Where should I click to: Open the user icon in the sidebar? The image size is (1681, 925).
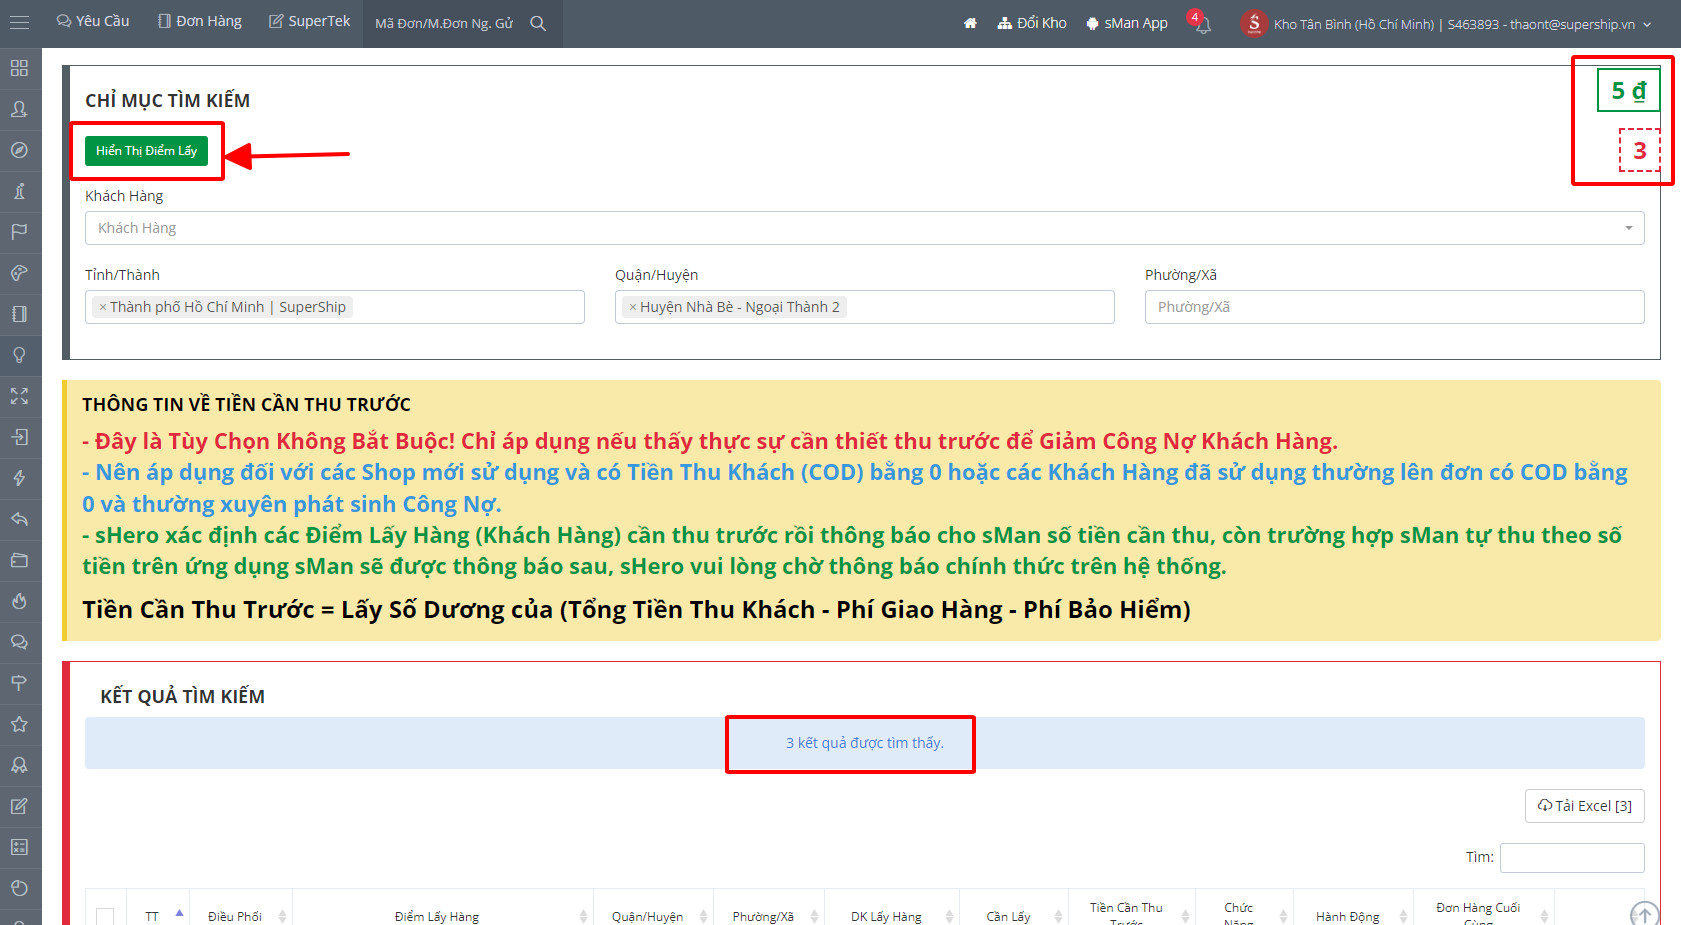tap(19, 109)
